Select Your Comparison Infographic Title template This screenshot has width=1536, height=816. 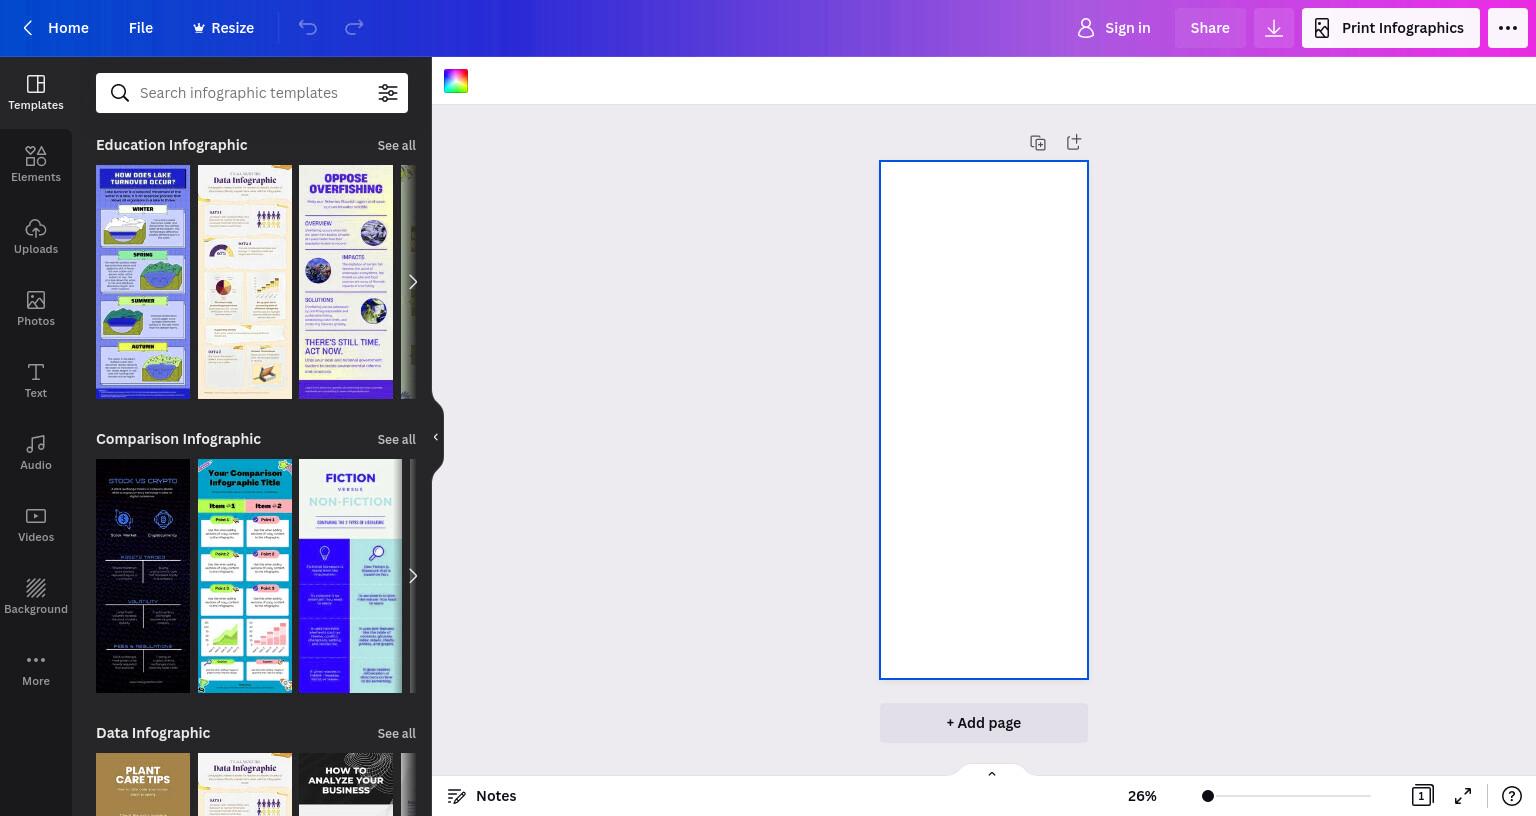pos(245,576)
